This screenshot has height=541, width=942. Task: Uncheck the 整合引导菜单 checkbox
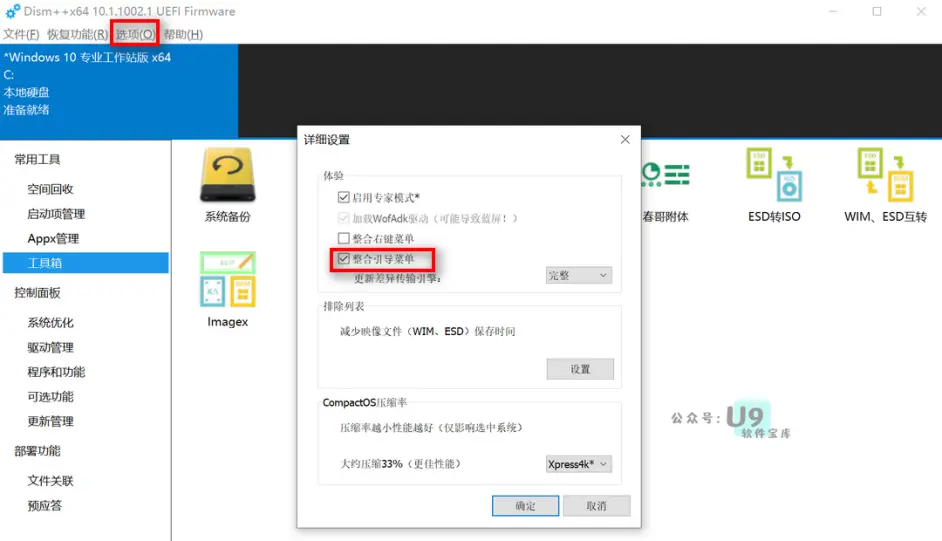coord(344,259)
